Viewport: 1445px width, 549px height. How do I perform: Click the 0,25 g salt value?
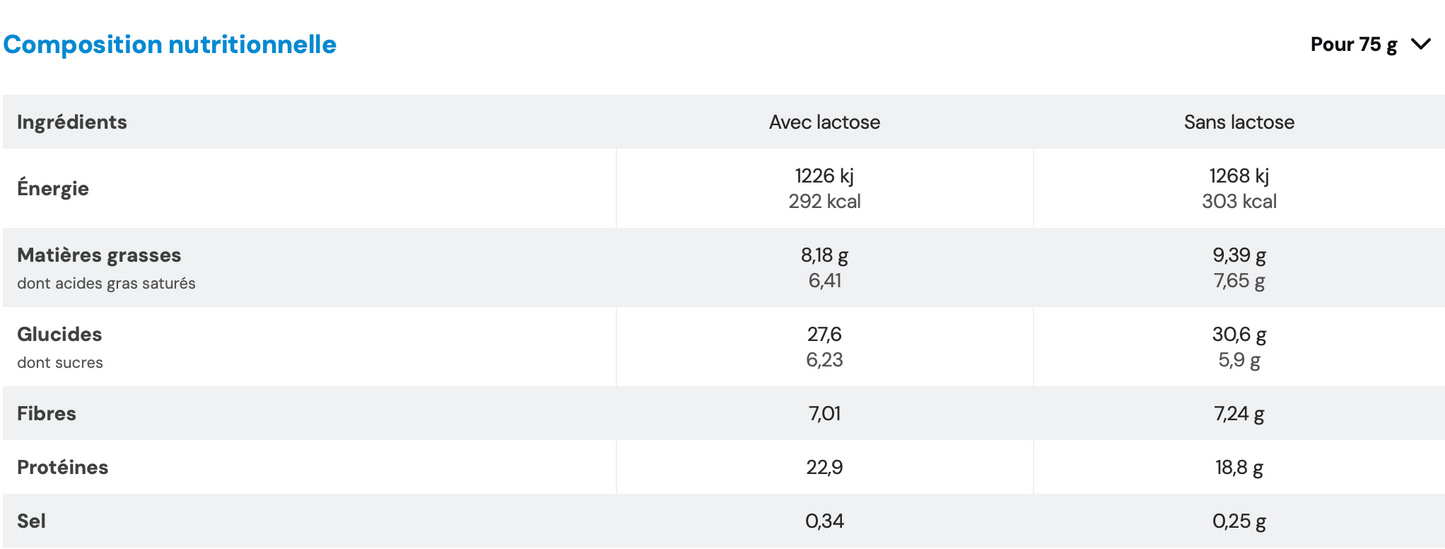(1239, 521)
